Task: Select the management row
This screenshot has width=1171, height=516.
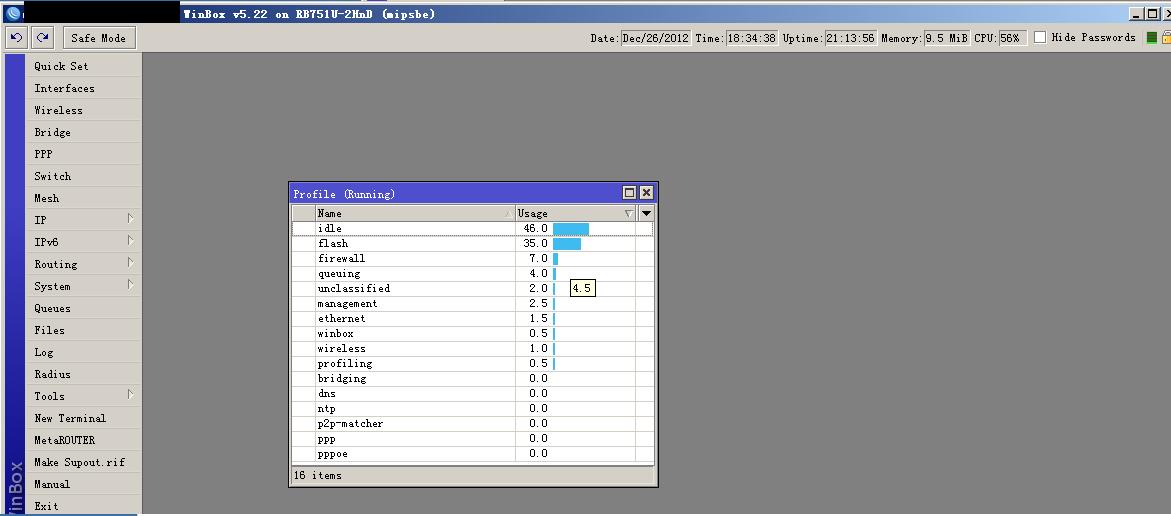Action: (473, 303)
